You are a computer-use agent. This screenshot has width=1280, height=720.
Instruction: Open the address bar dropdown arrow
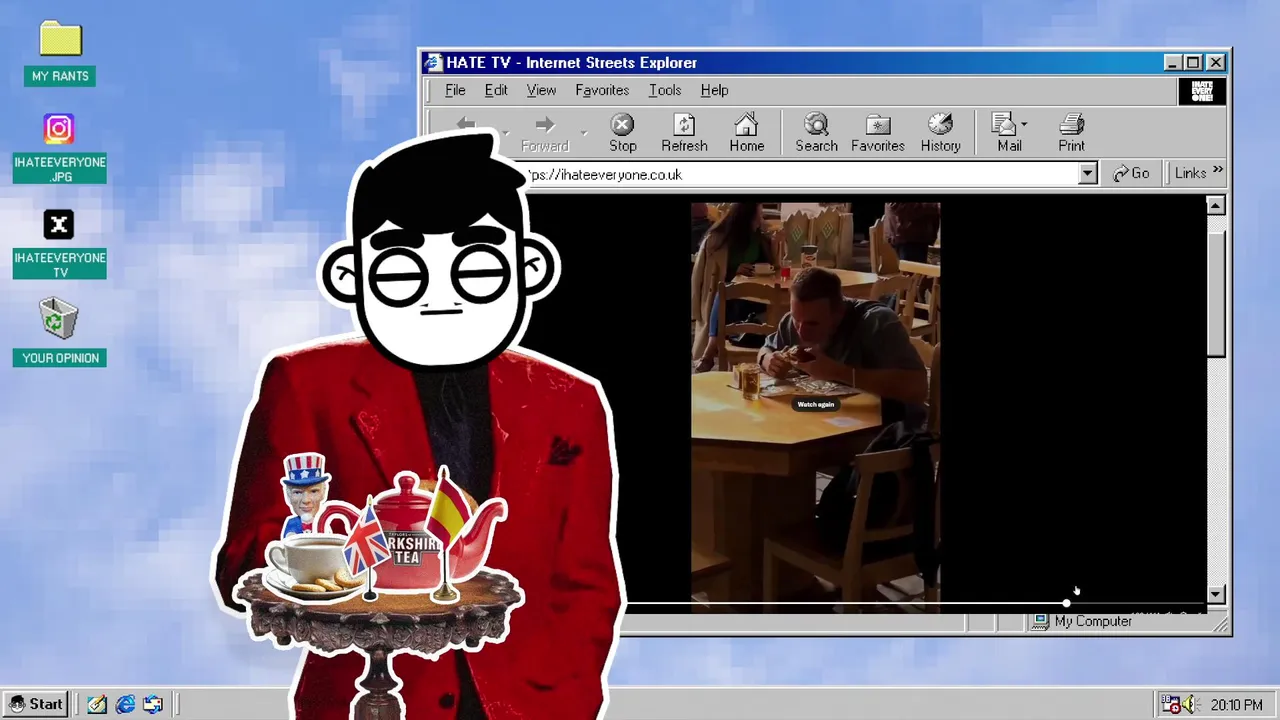pyautogui.click(x=1087, y=174)
